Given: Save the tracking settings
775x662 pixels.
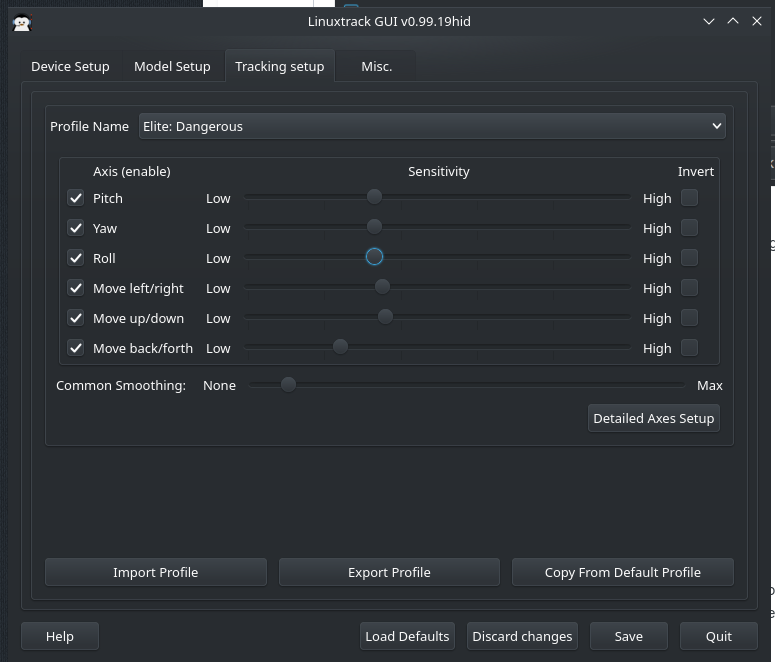Looking at the screenshot, I should pos(628,636).
